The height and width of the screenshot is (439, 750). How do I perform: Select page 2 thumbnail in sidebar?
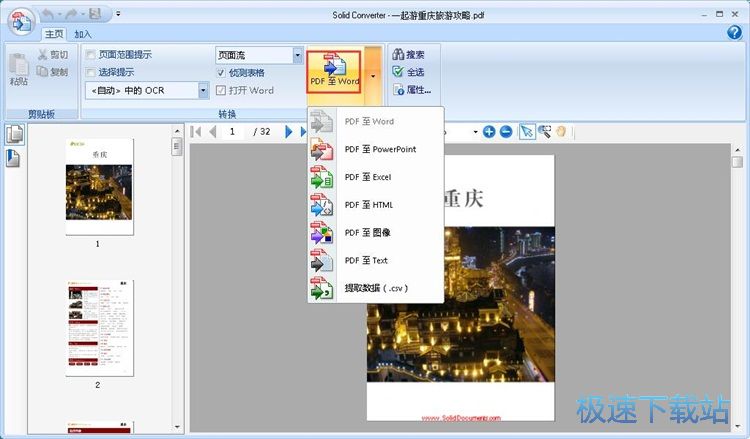click(x=99, y=328)
